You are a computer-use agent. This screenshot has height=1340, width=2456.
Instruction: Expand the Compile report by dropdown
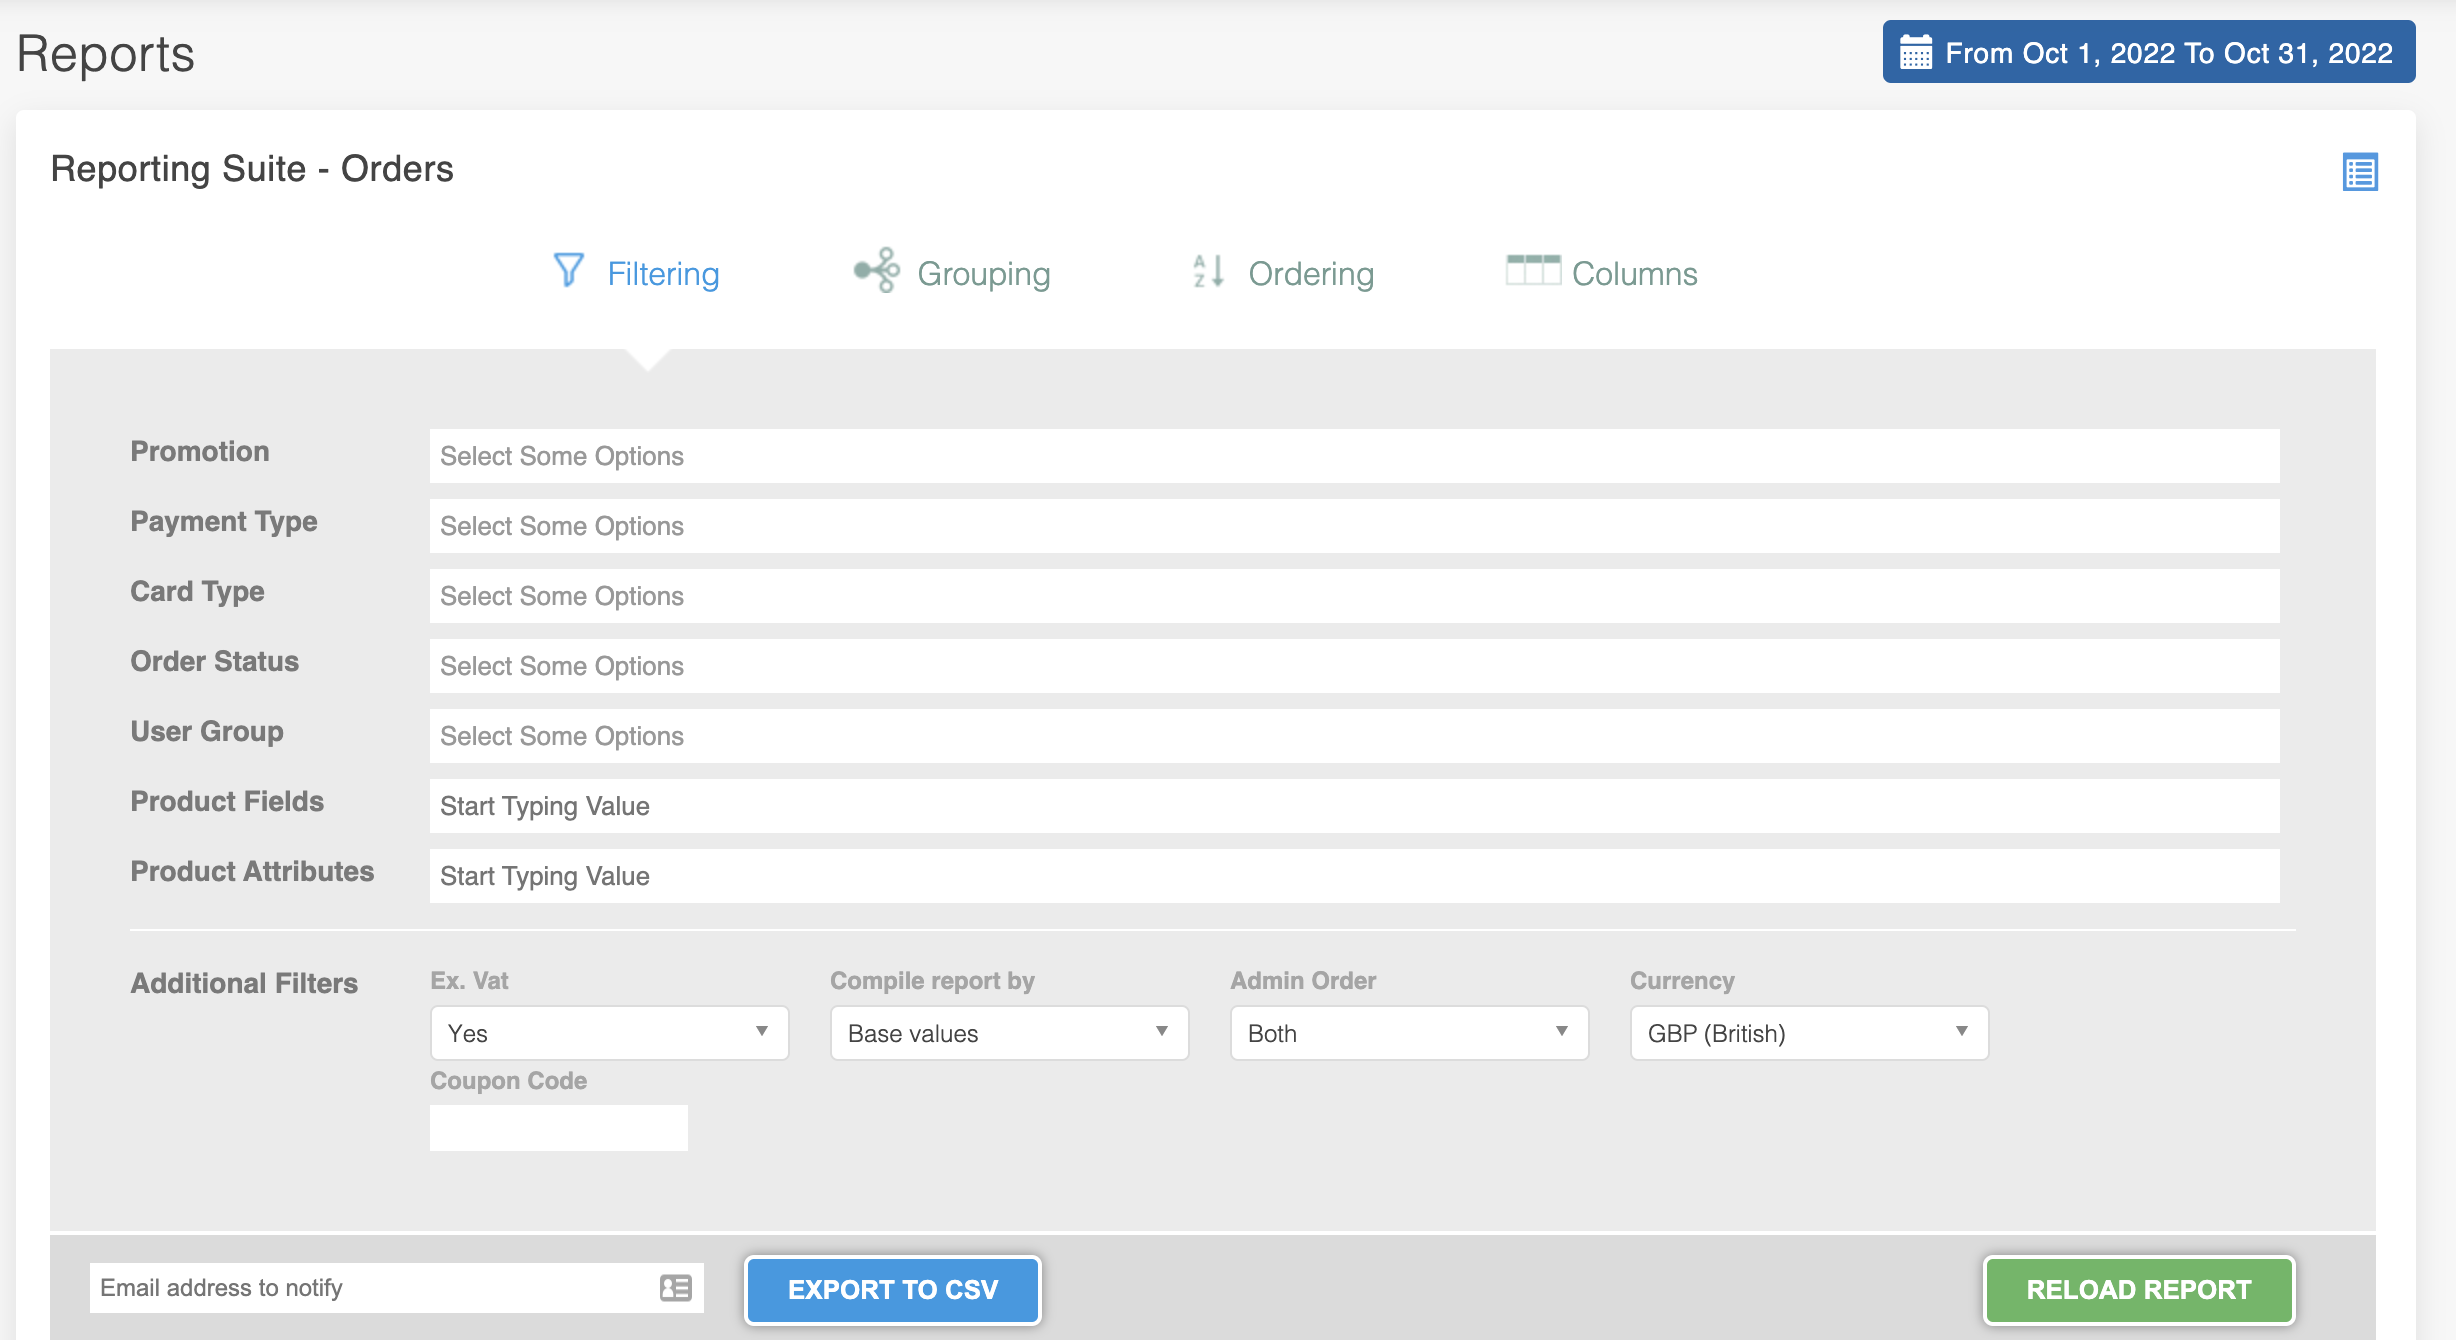pos(1009,1033)
